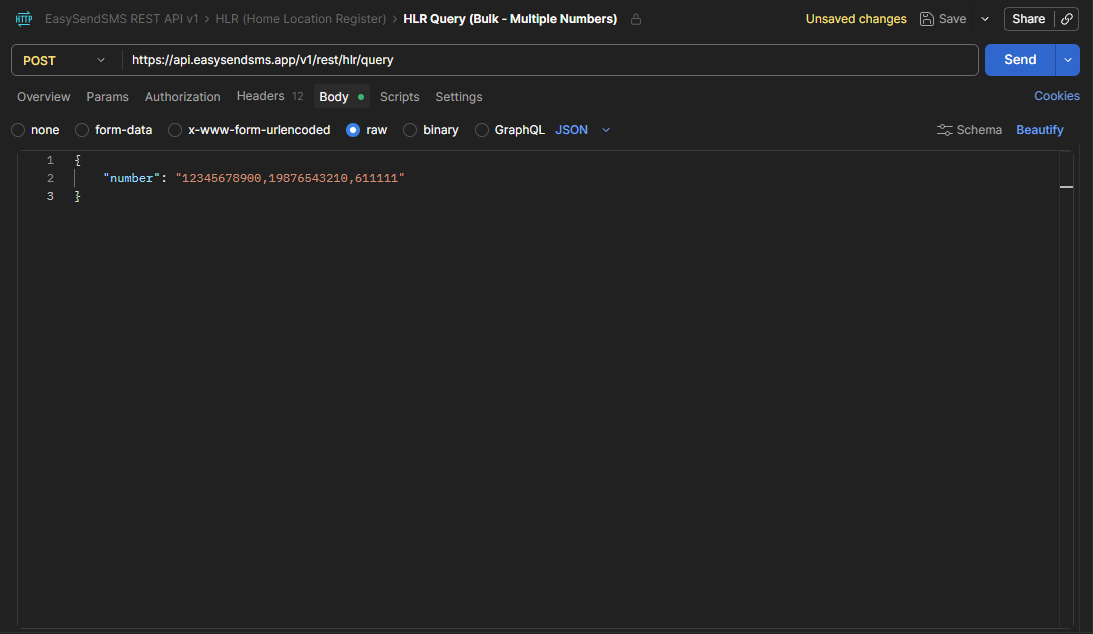Go to the Settings tab

point(459,97)
